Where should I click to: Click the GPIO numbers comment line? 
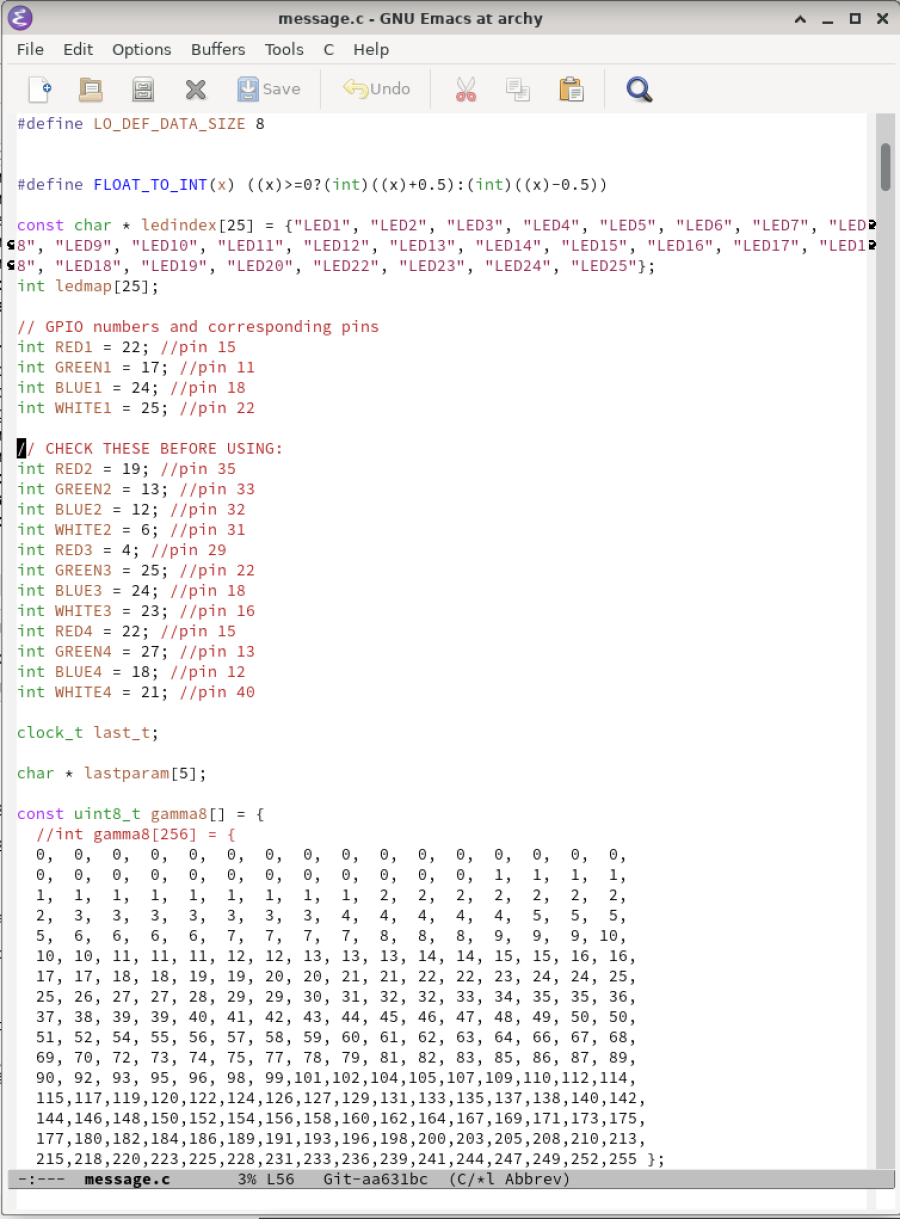(x=198, y=327)
